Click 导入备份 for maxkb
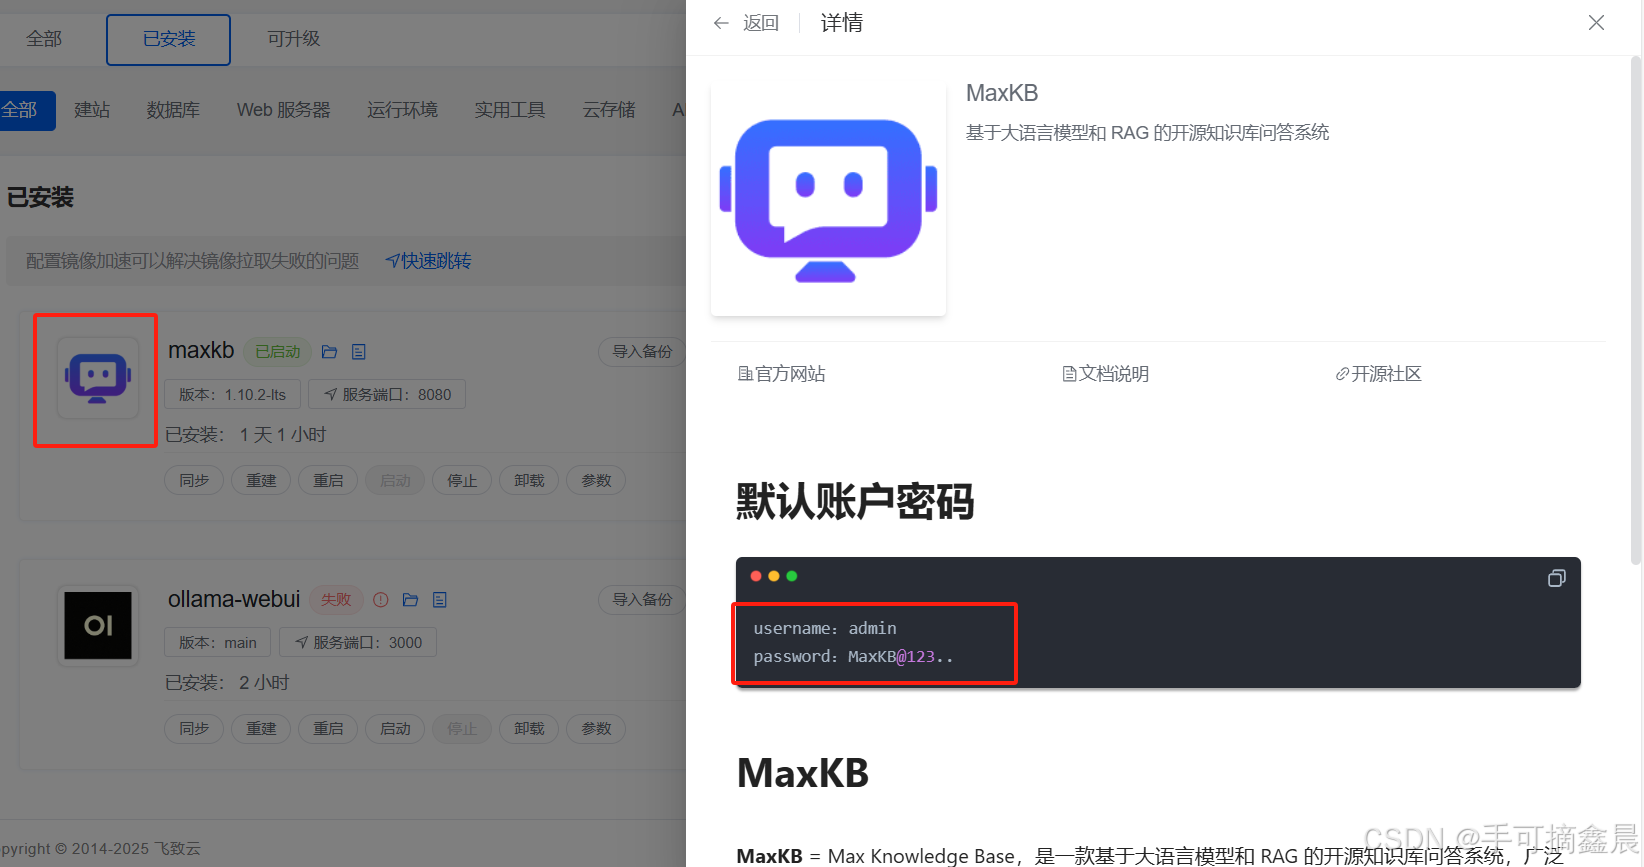The width and height of the screenshot is (1644, 867). (642, 352)
